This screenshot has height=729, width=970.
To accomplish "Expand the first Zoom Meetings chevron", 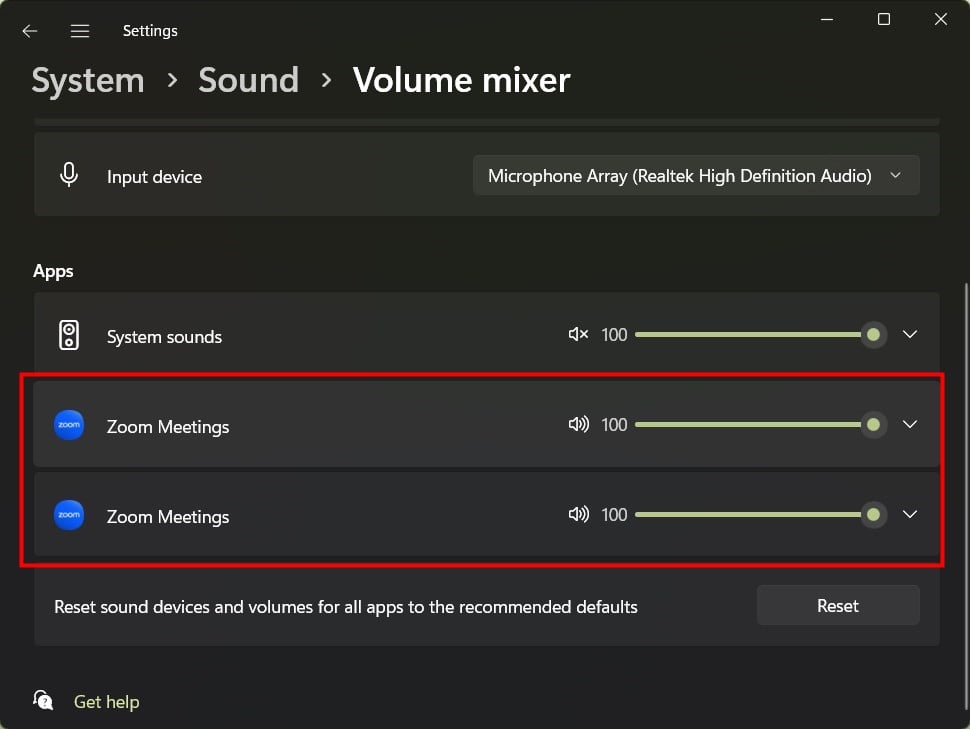I will tap(910, 425).
